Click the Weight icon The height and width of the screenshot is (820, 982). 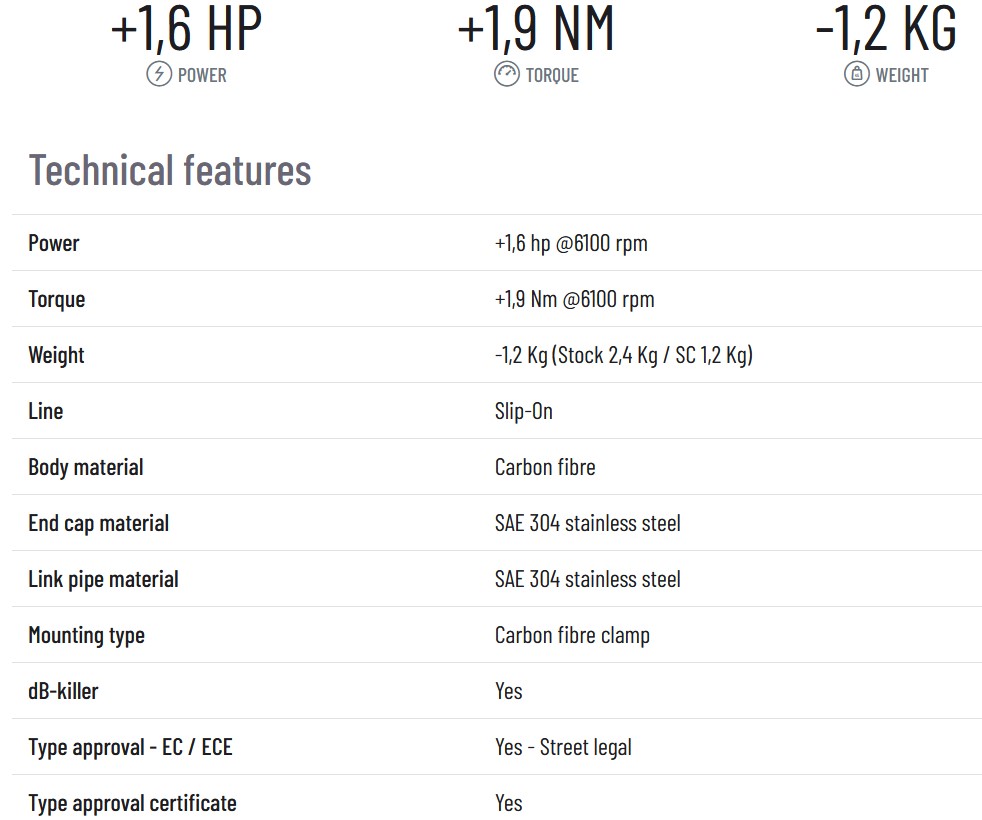click(856, 74)
